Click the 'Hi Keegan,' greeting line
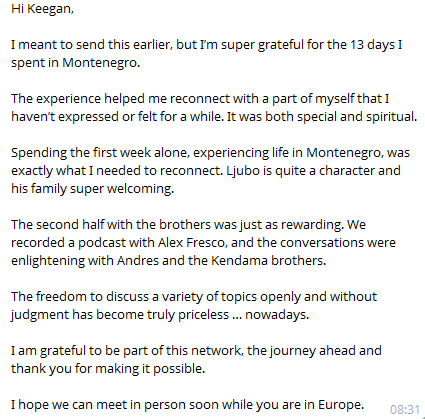 (42, 9)
